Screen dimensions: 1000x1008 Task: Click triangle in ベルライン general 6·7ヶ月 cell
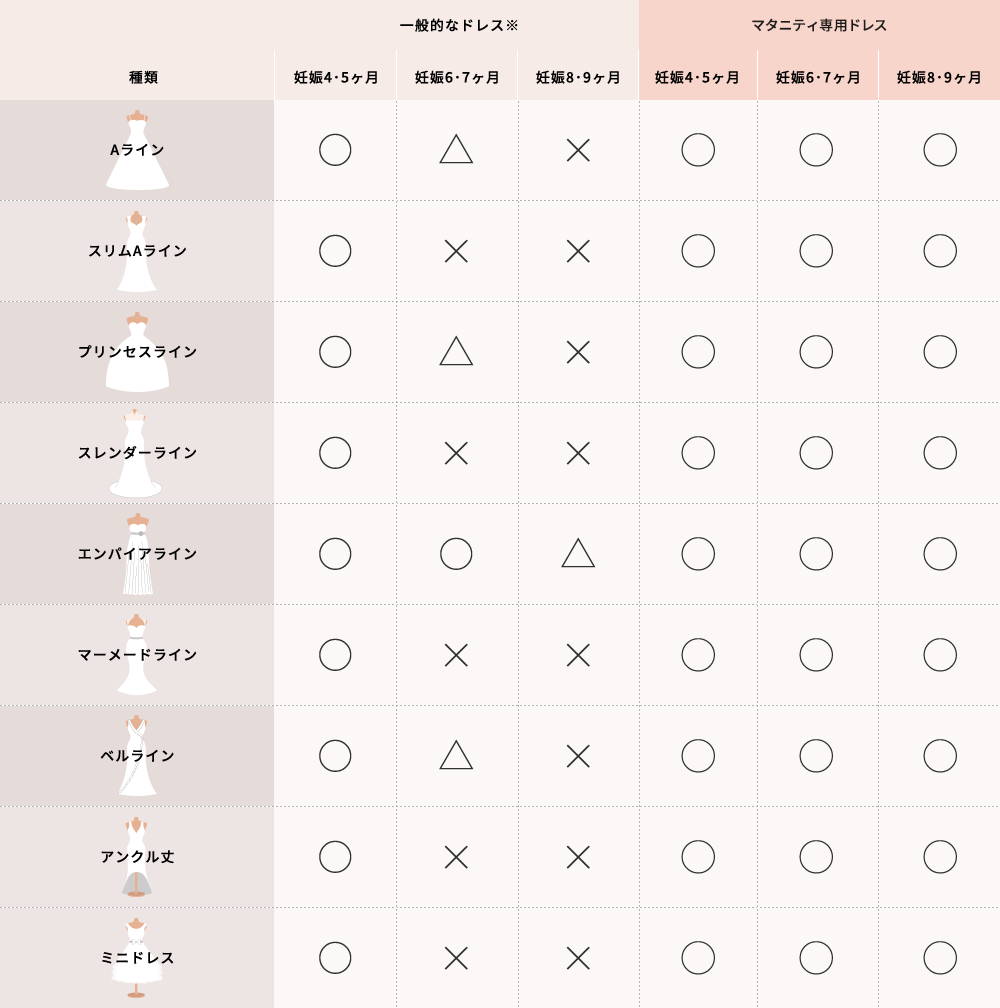pyautogui.click(x=456, y=755)
